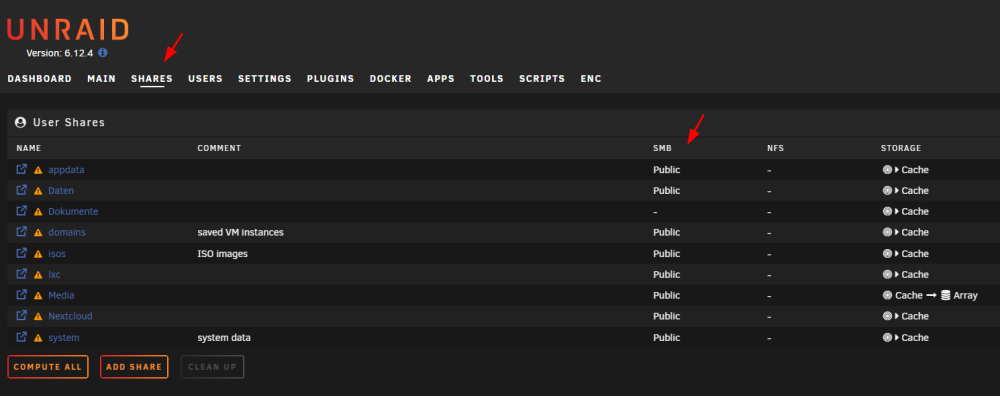
Task: Click the warning triangle next to Daten
Action: click(38, 191)
